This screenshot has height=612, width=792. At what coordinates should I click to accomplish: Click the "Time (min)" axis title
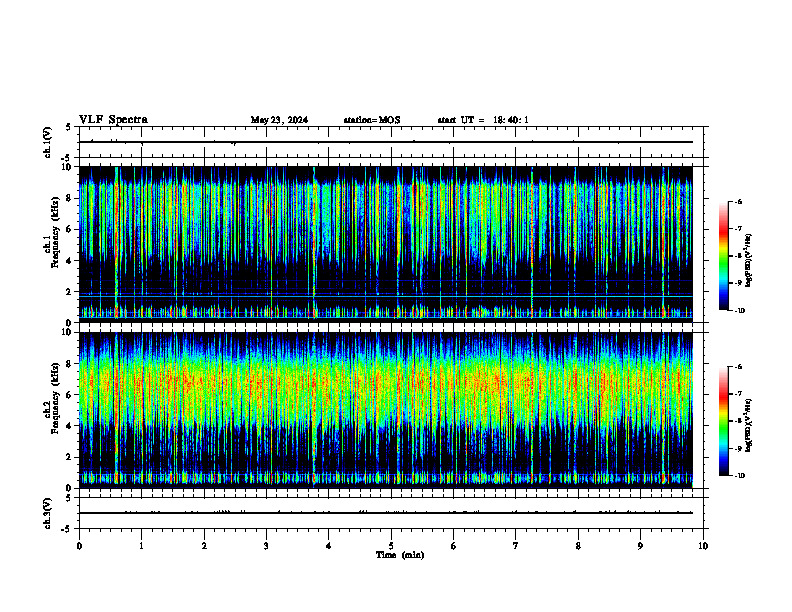pyautogui.click(x=400, y=555)
